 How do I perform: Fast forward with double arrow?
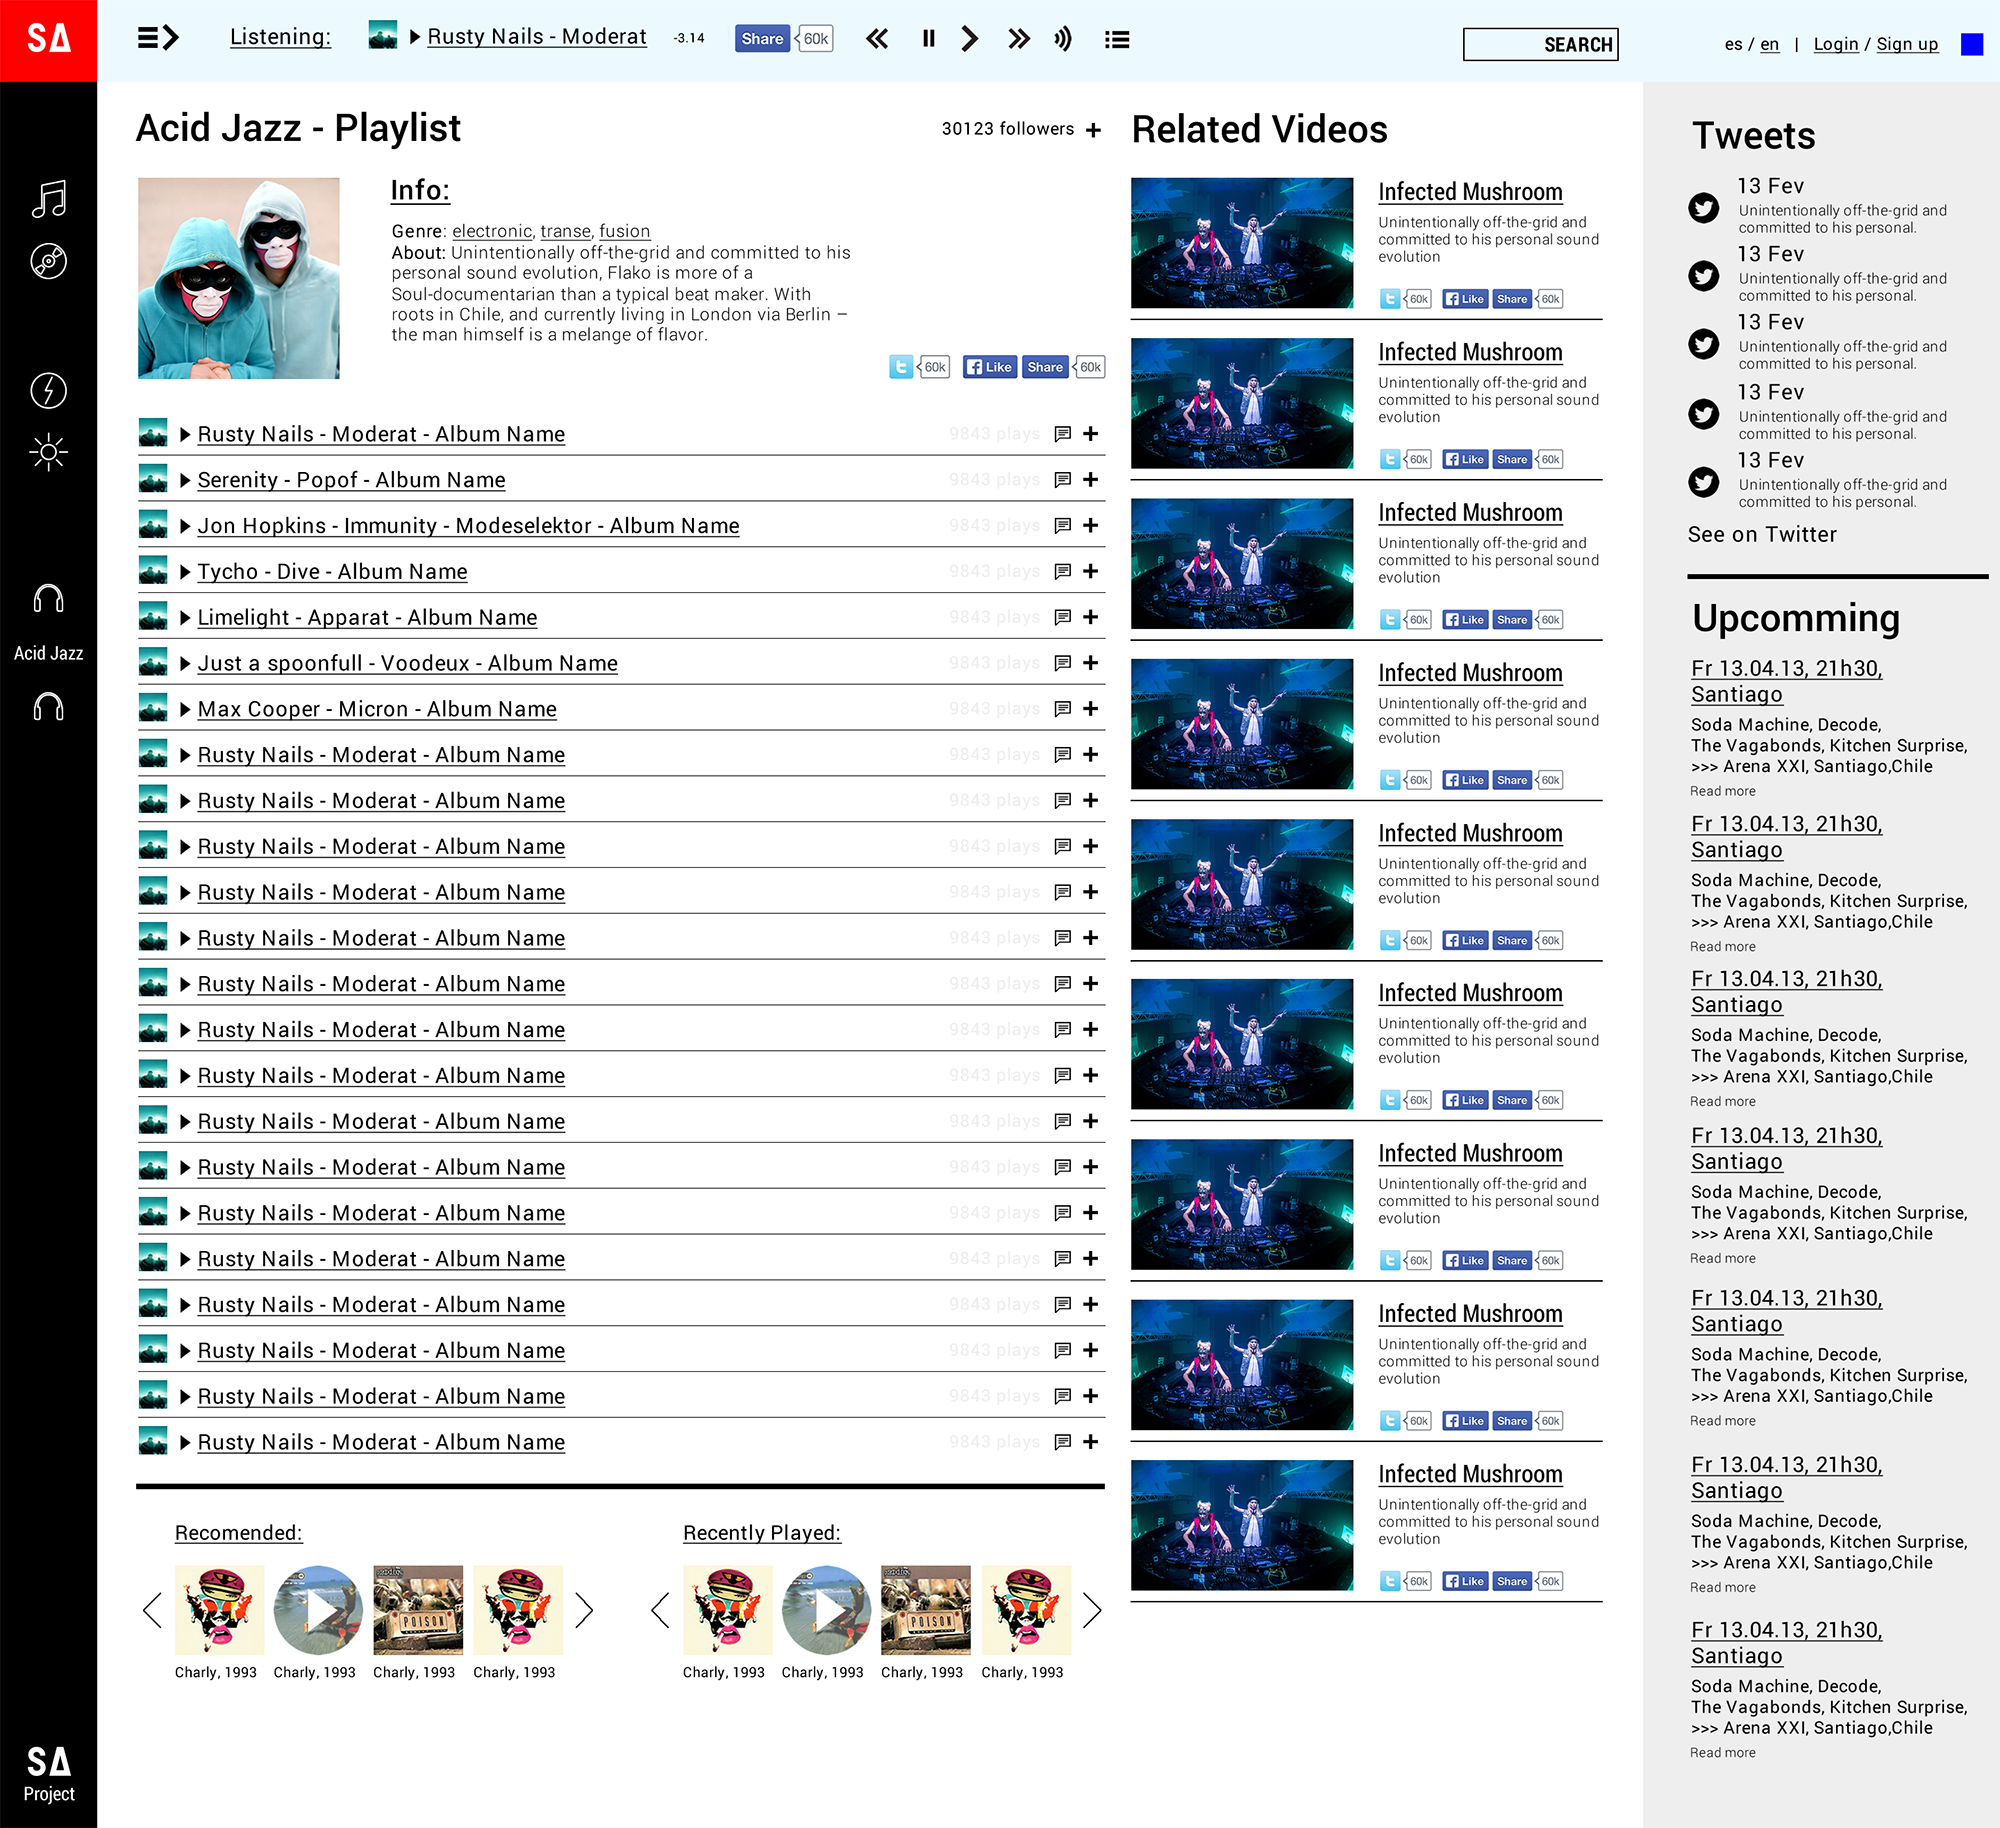(1019, 39)
